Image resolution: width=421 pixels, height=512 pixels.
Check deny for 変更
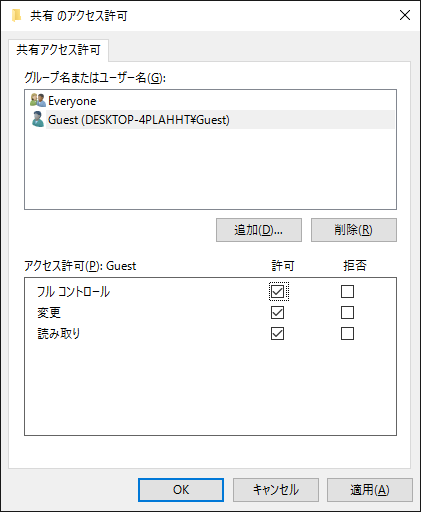pos(347,313)
